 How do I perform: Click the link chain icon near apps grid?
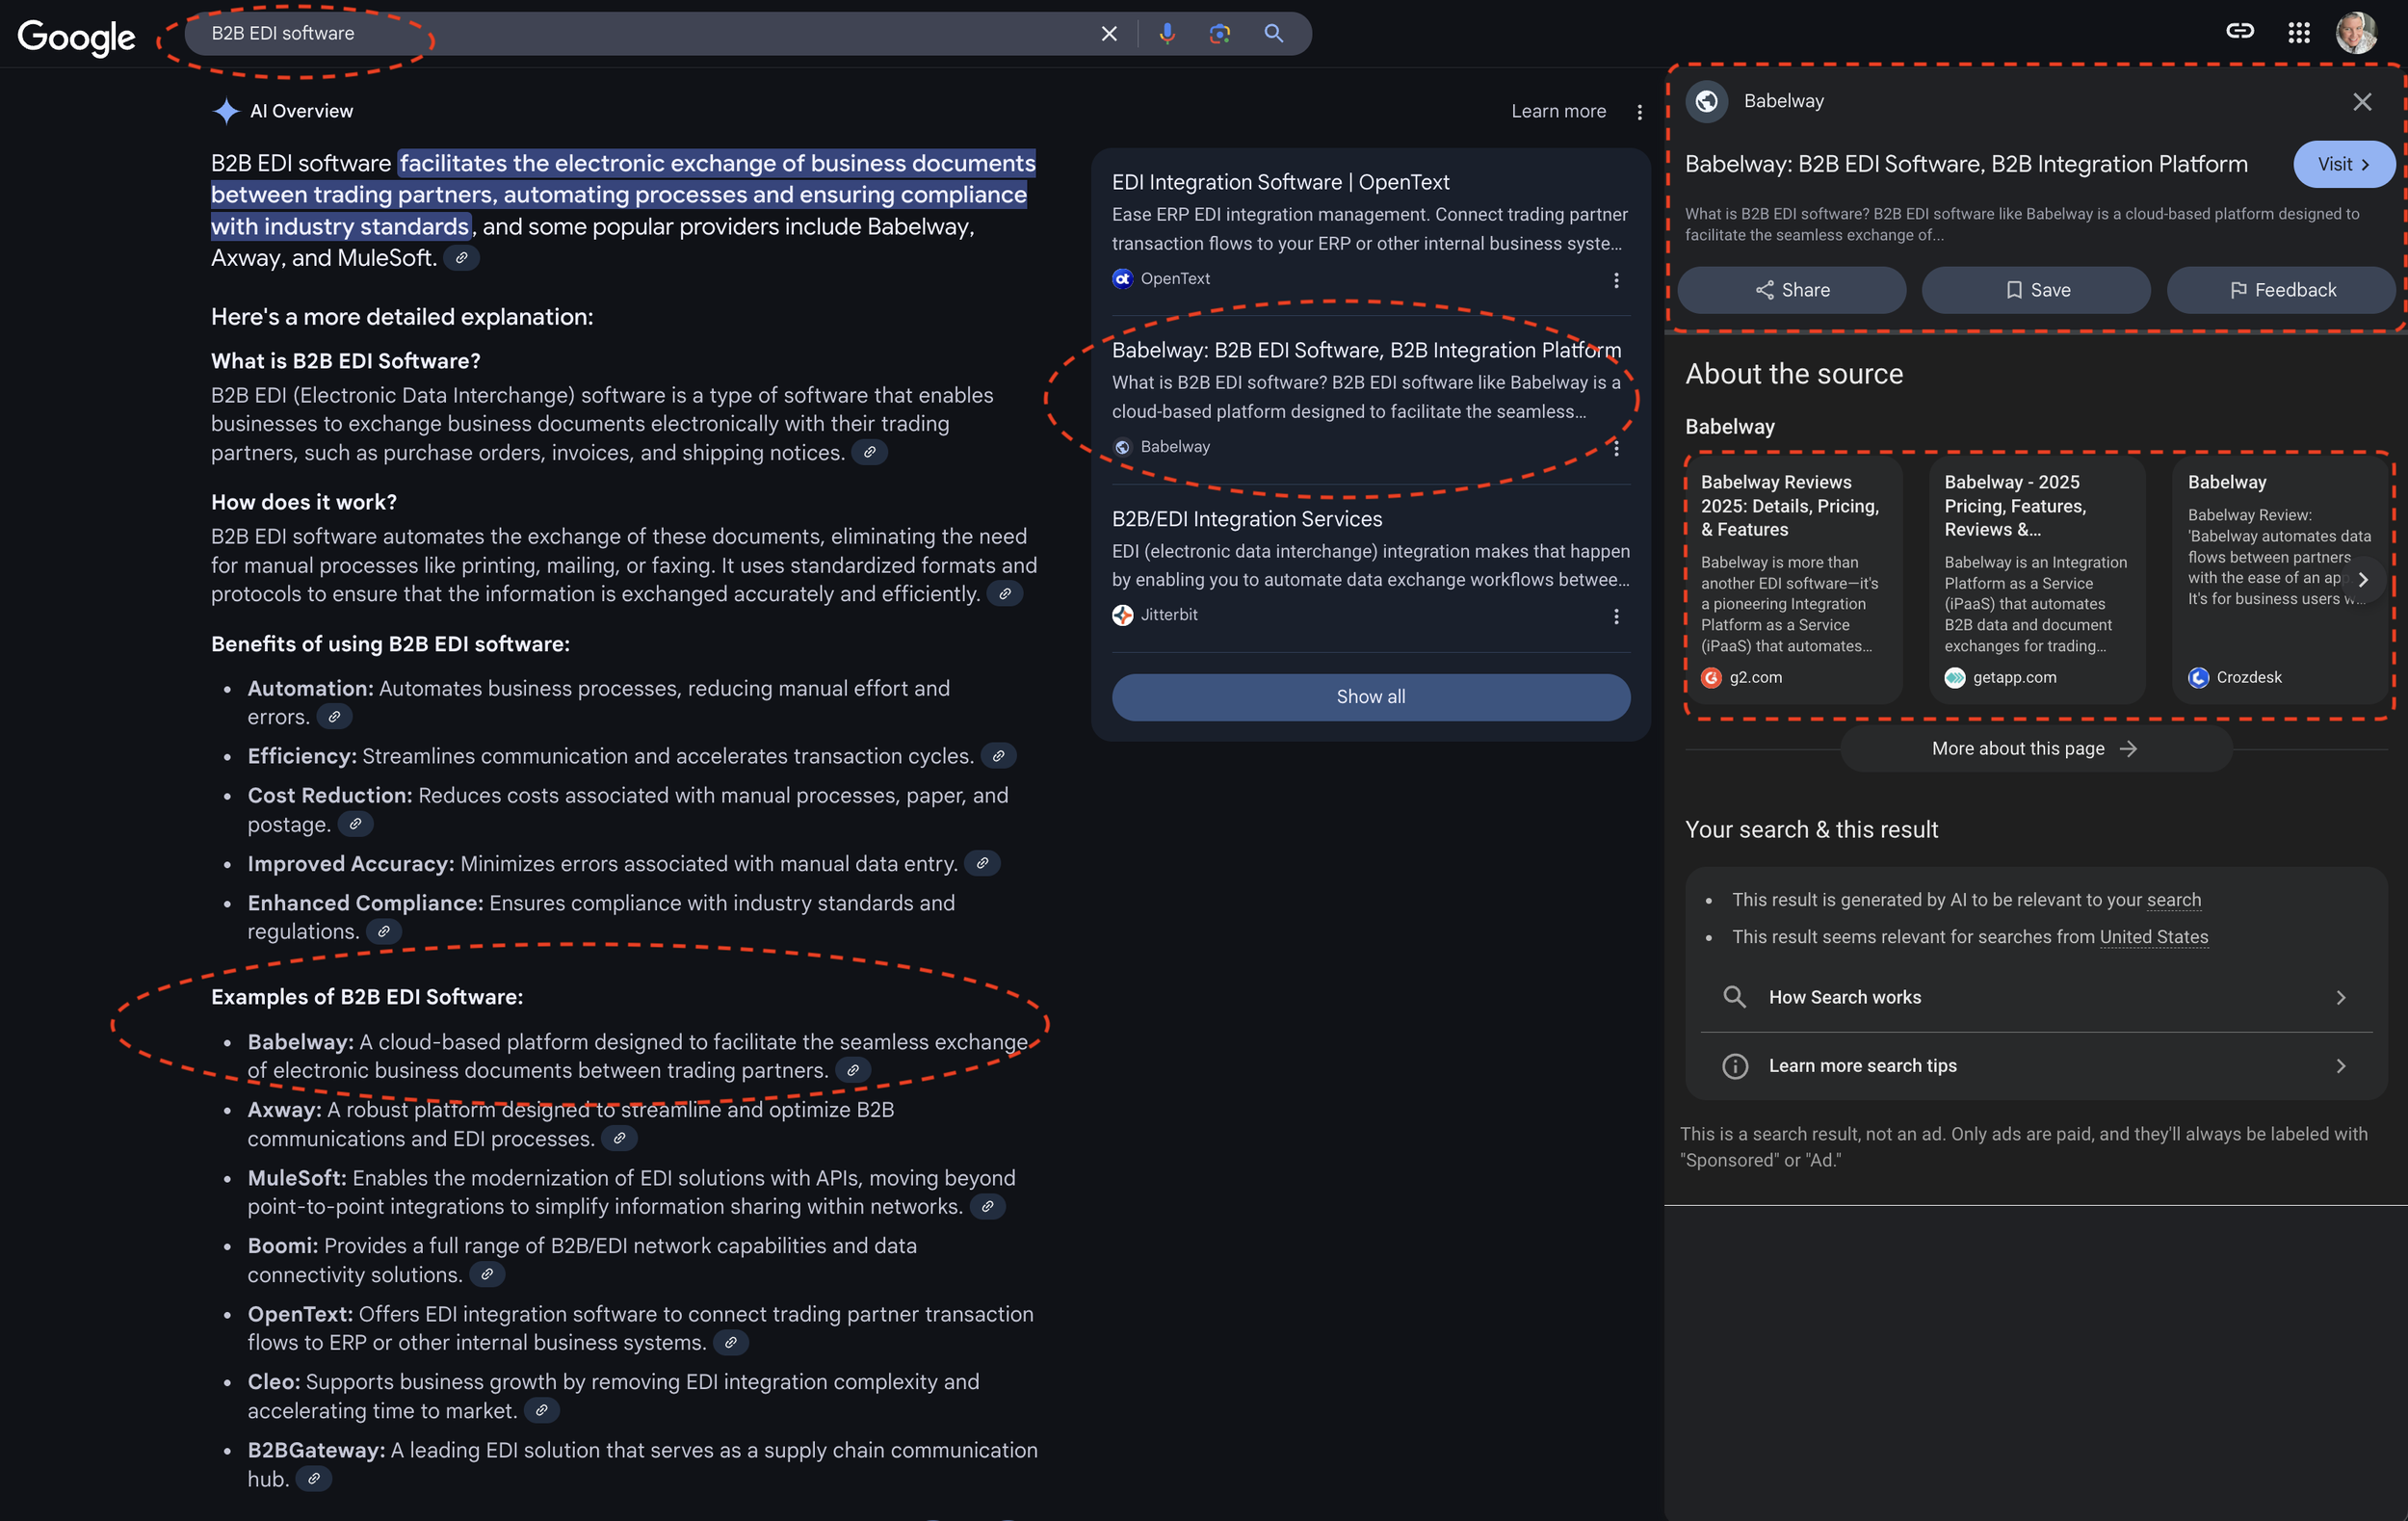[2239, 31]
